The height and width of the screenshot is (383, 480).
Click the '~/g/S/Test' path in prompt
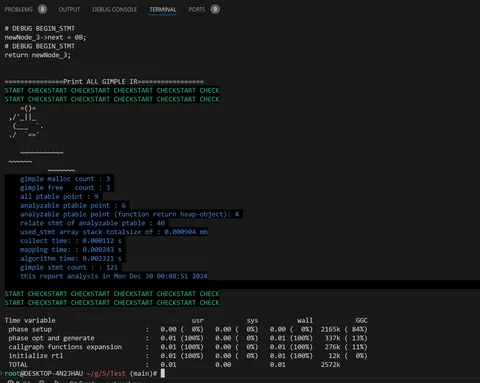point(106,373)
